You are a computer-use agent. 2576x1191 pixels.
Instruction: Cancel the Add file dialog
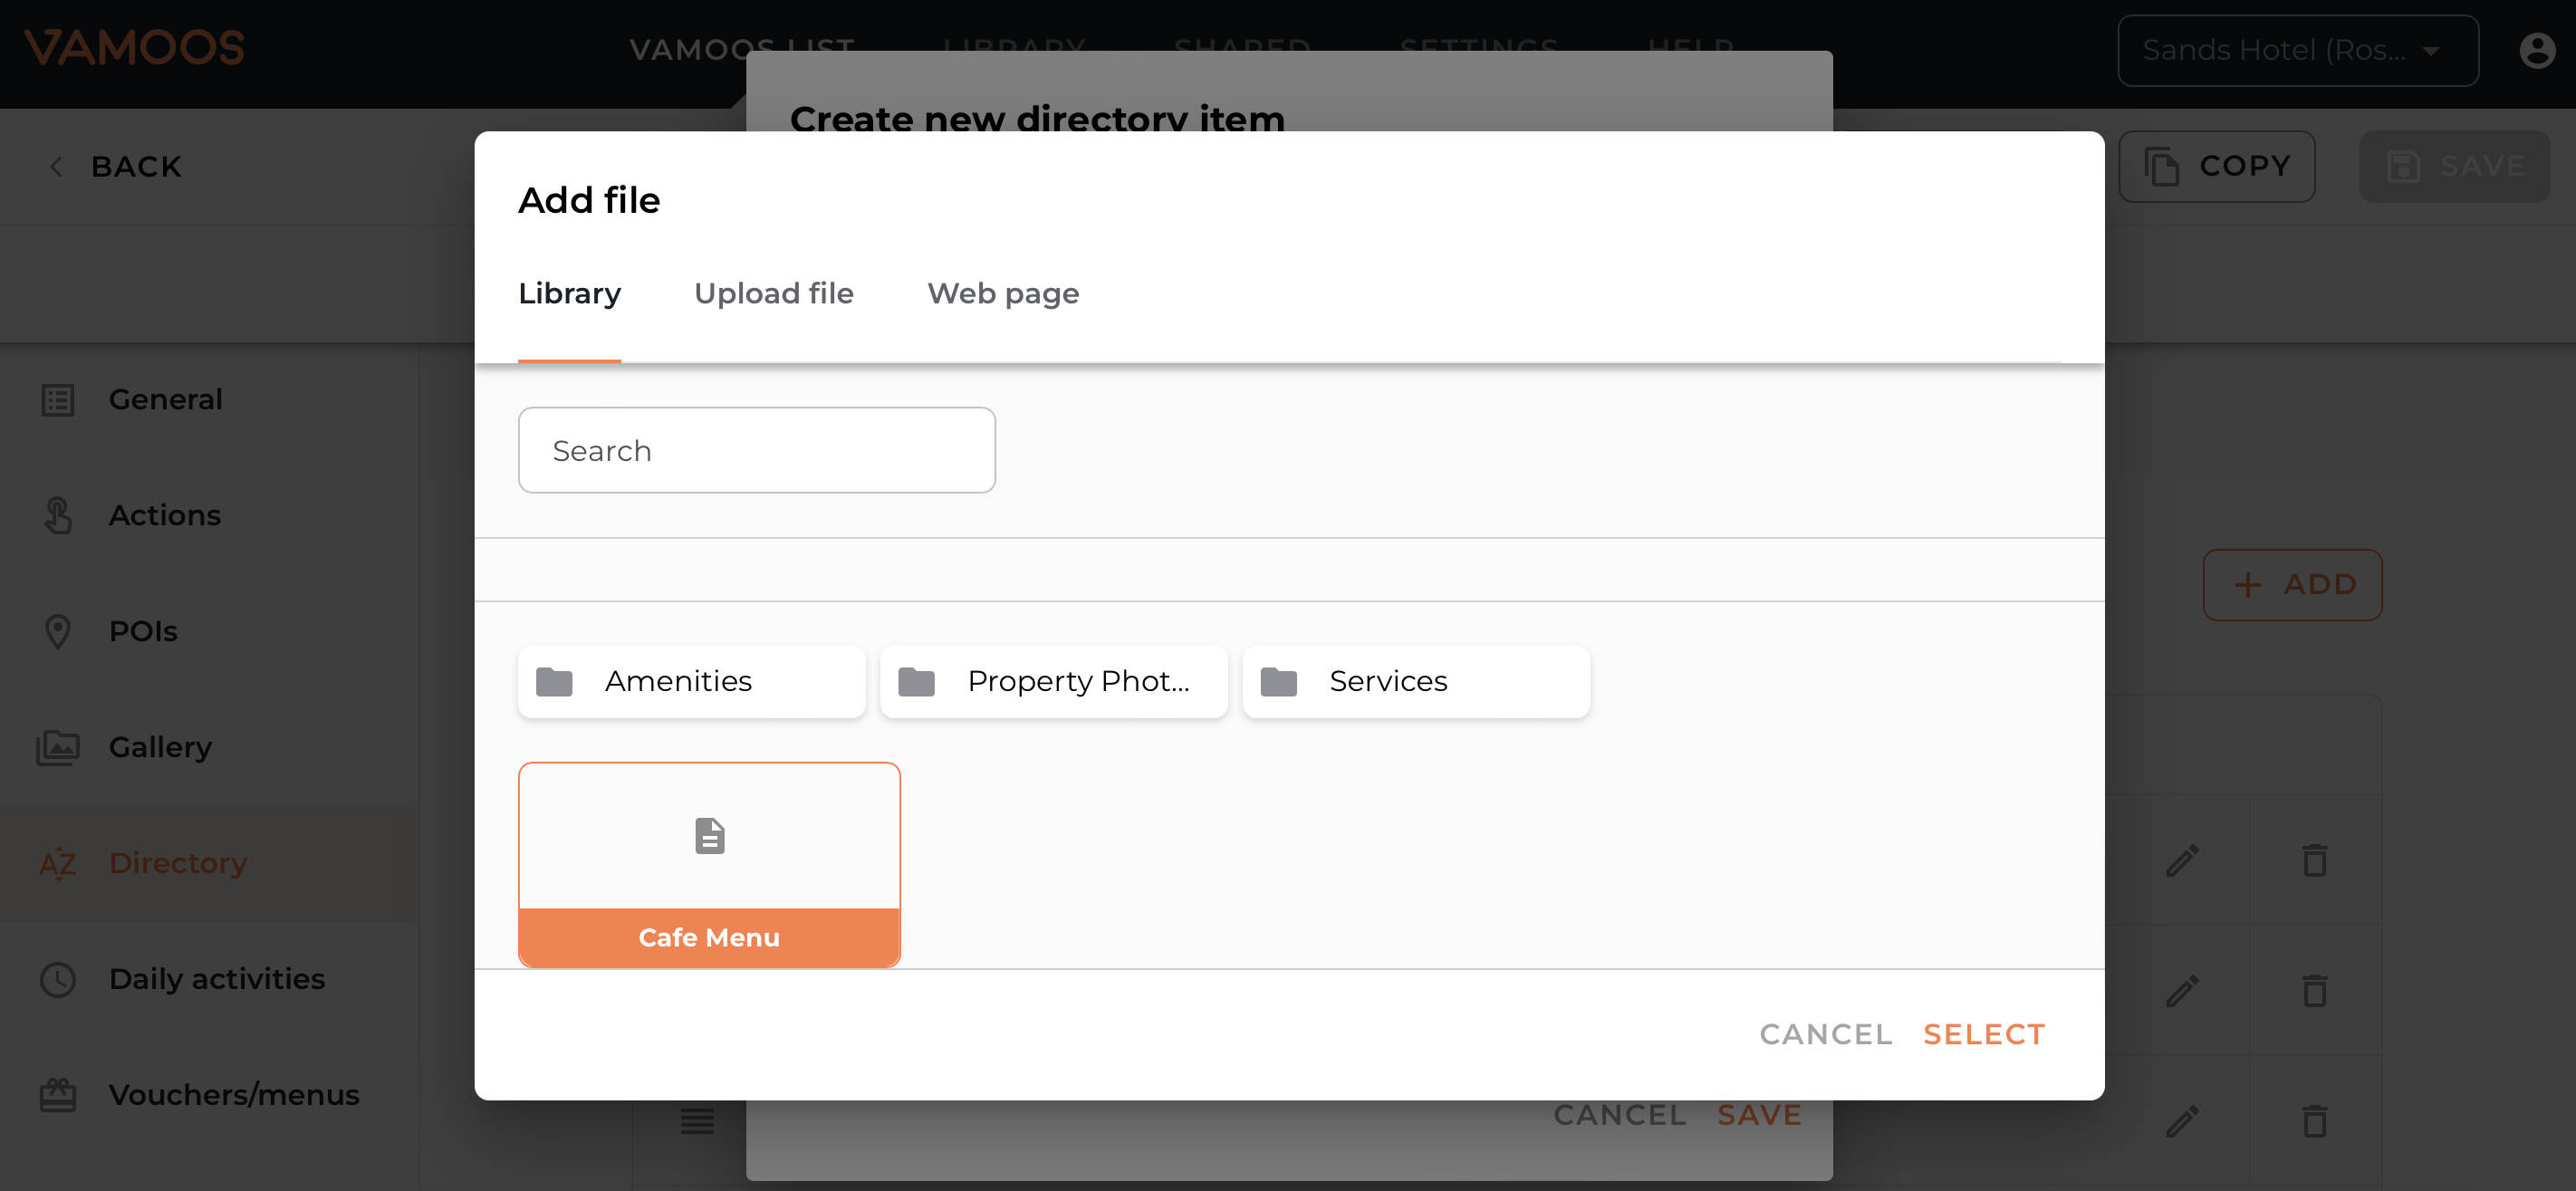pos(1825,1034)
